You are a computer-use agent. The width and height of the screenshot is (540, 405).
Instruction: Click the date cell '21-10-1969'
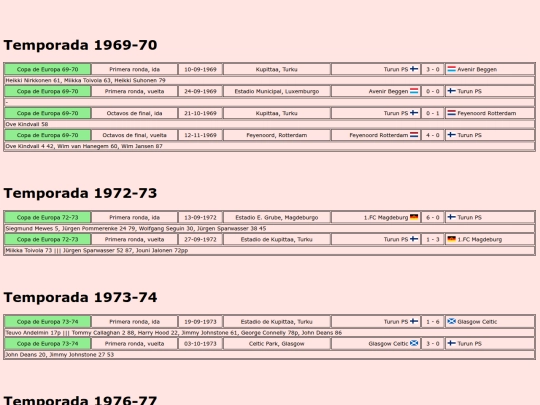(x=200, y=113)
